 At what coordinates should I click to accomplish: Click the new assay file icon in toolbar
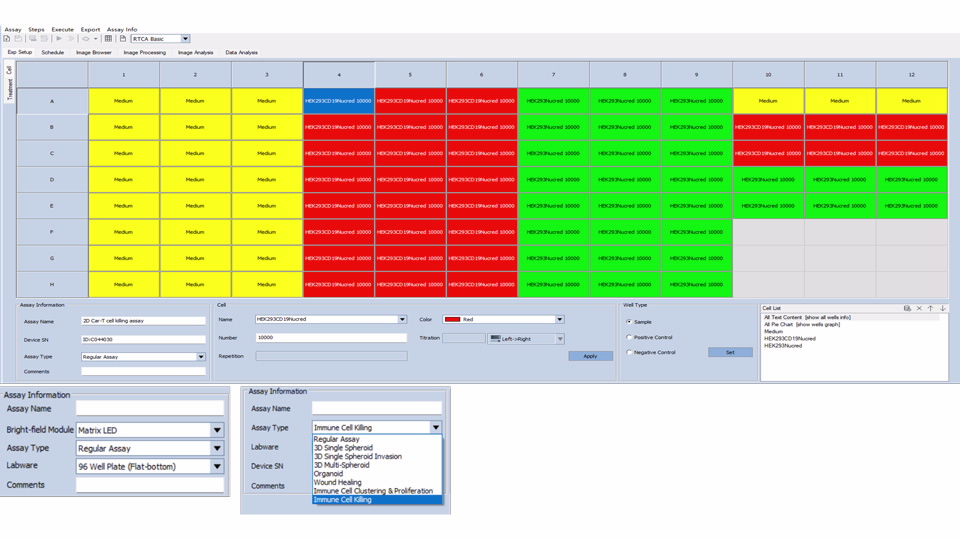(x=7, y=39)
